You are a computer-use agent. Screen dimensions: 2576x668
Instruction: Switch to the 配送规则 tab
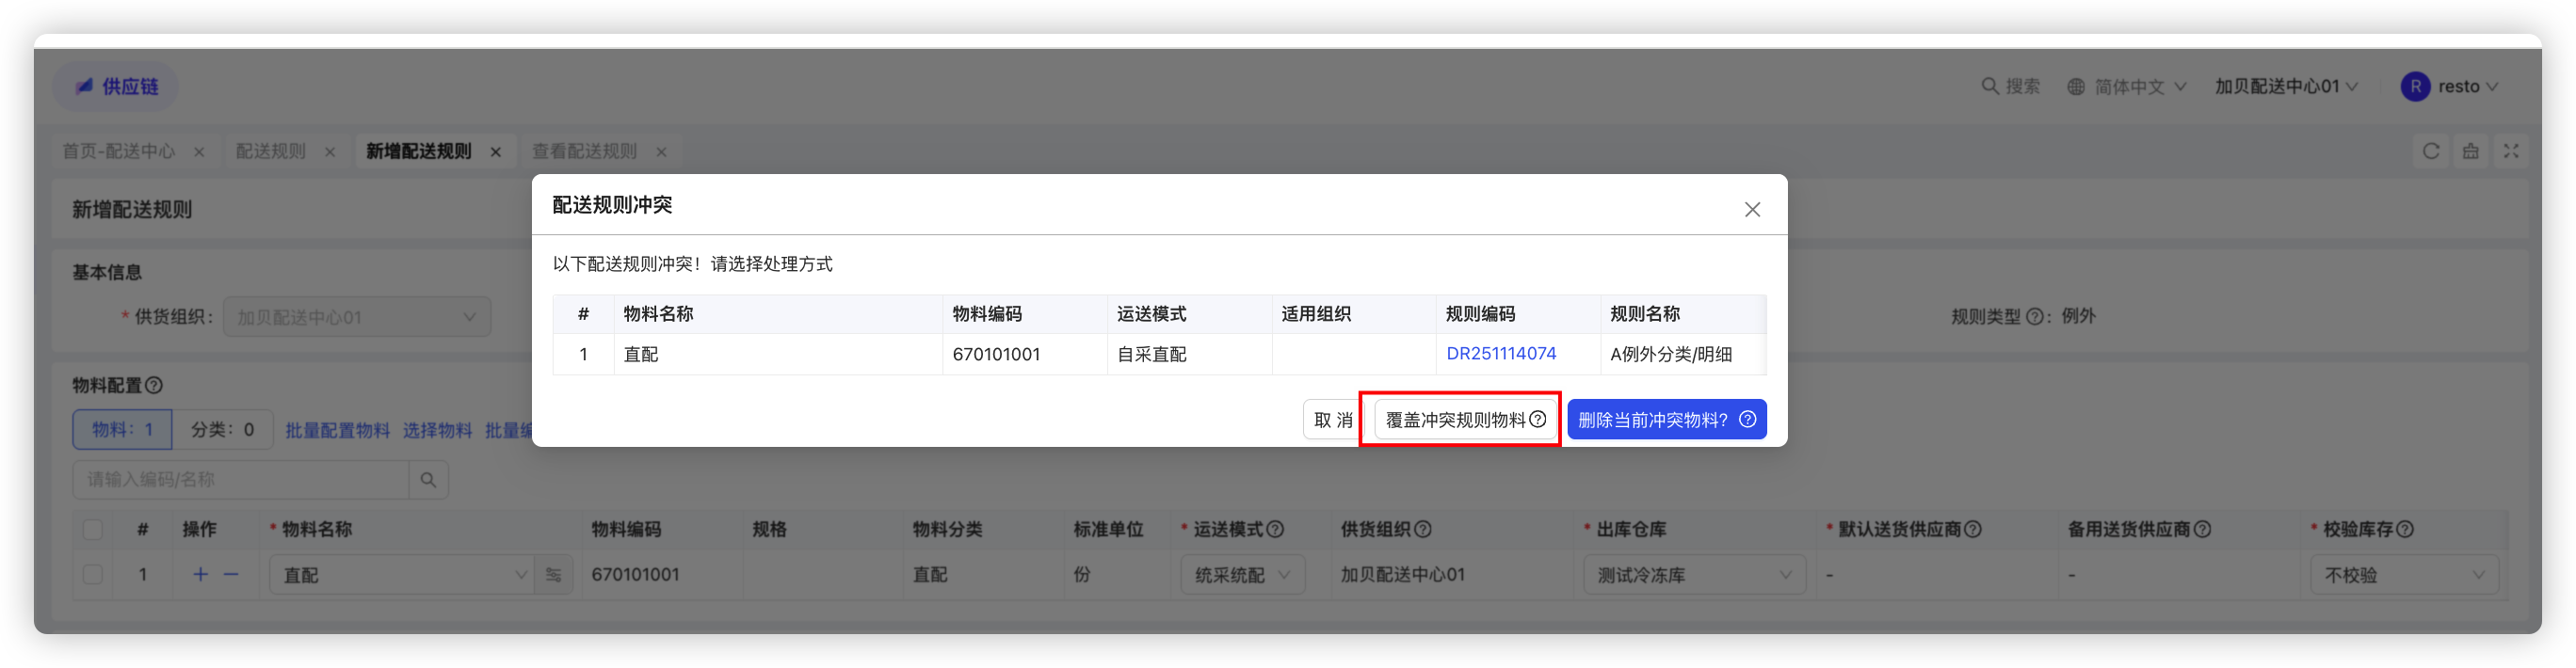click(x=271, y=151)
